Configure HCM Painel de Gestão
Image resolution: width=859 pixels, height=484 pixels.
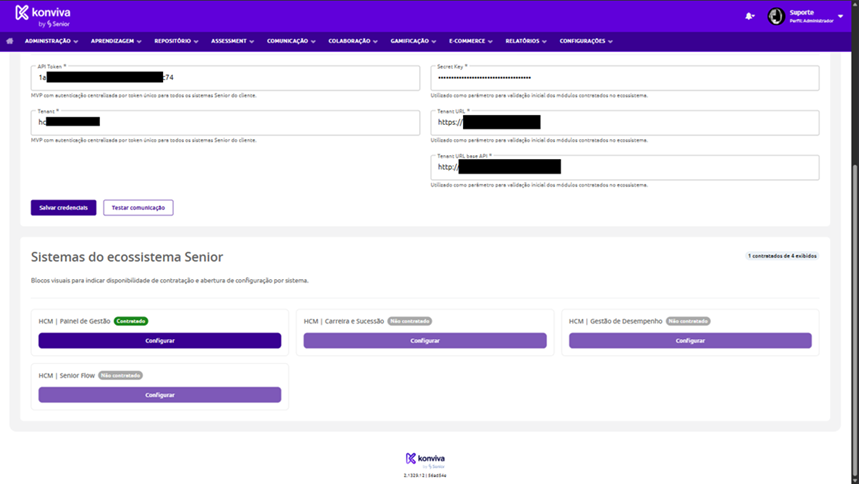pos(159,340)
